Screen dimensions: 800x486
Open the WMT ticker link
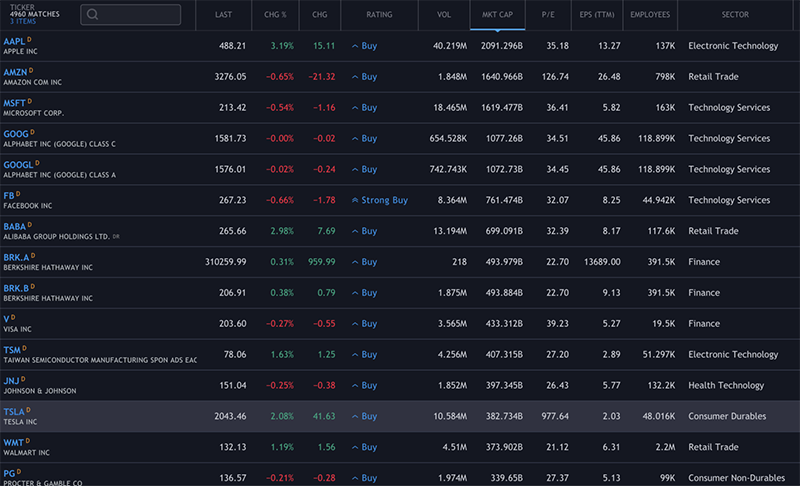click(x=13, y=443)
